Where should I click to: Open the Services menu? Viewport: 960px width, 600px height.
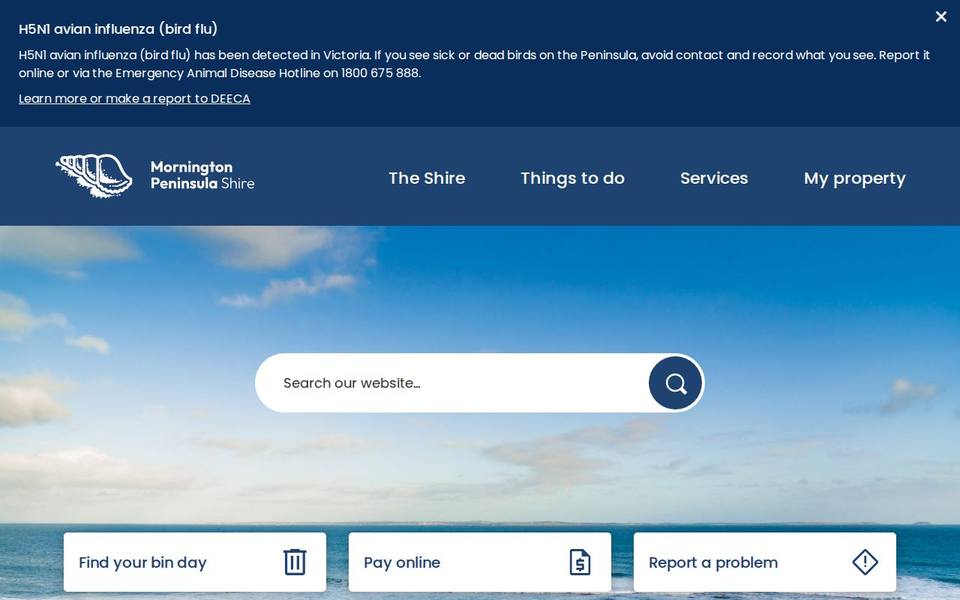pos(714,178)
